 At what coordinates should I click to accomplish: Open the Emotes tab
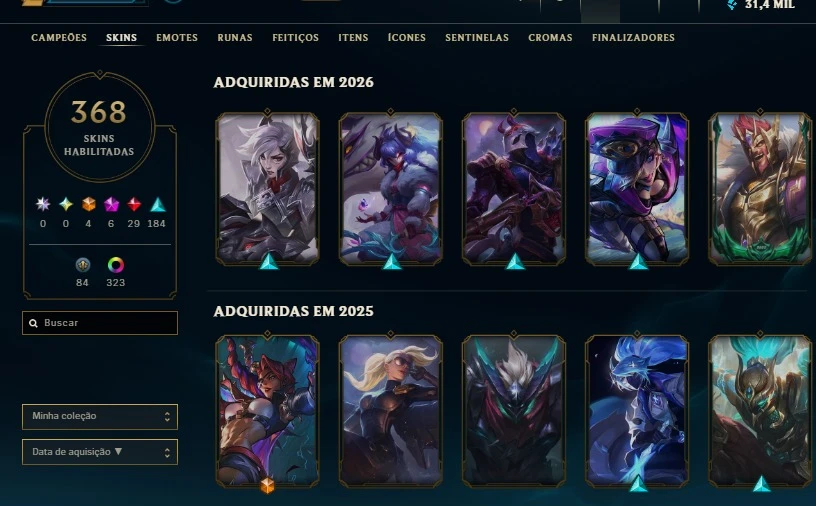pyautogui.click(x=177, y=37)
